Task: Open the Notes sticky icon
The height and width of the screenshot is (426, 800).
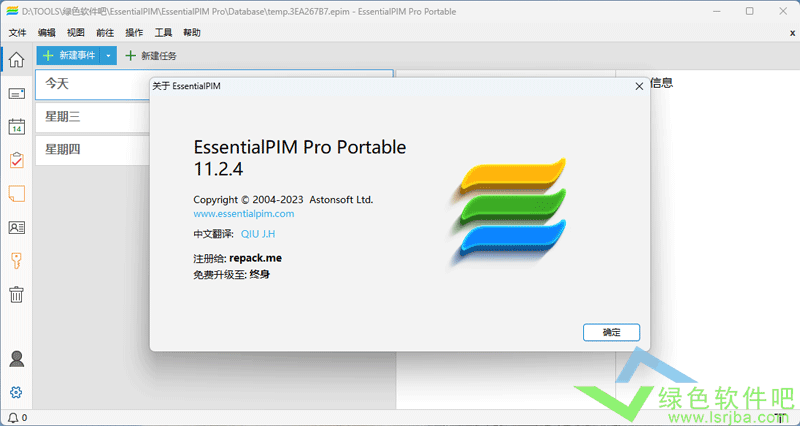Action: pos(16,194)
